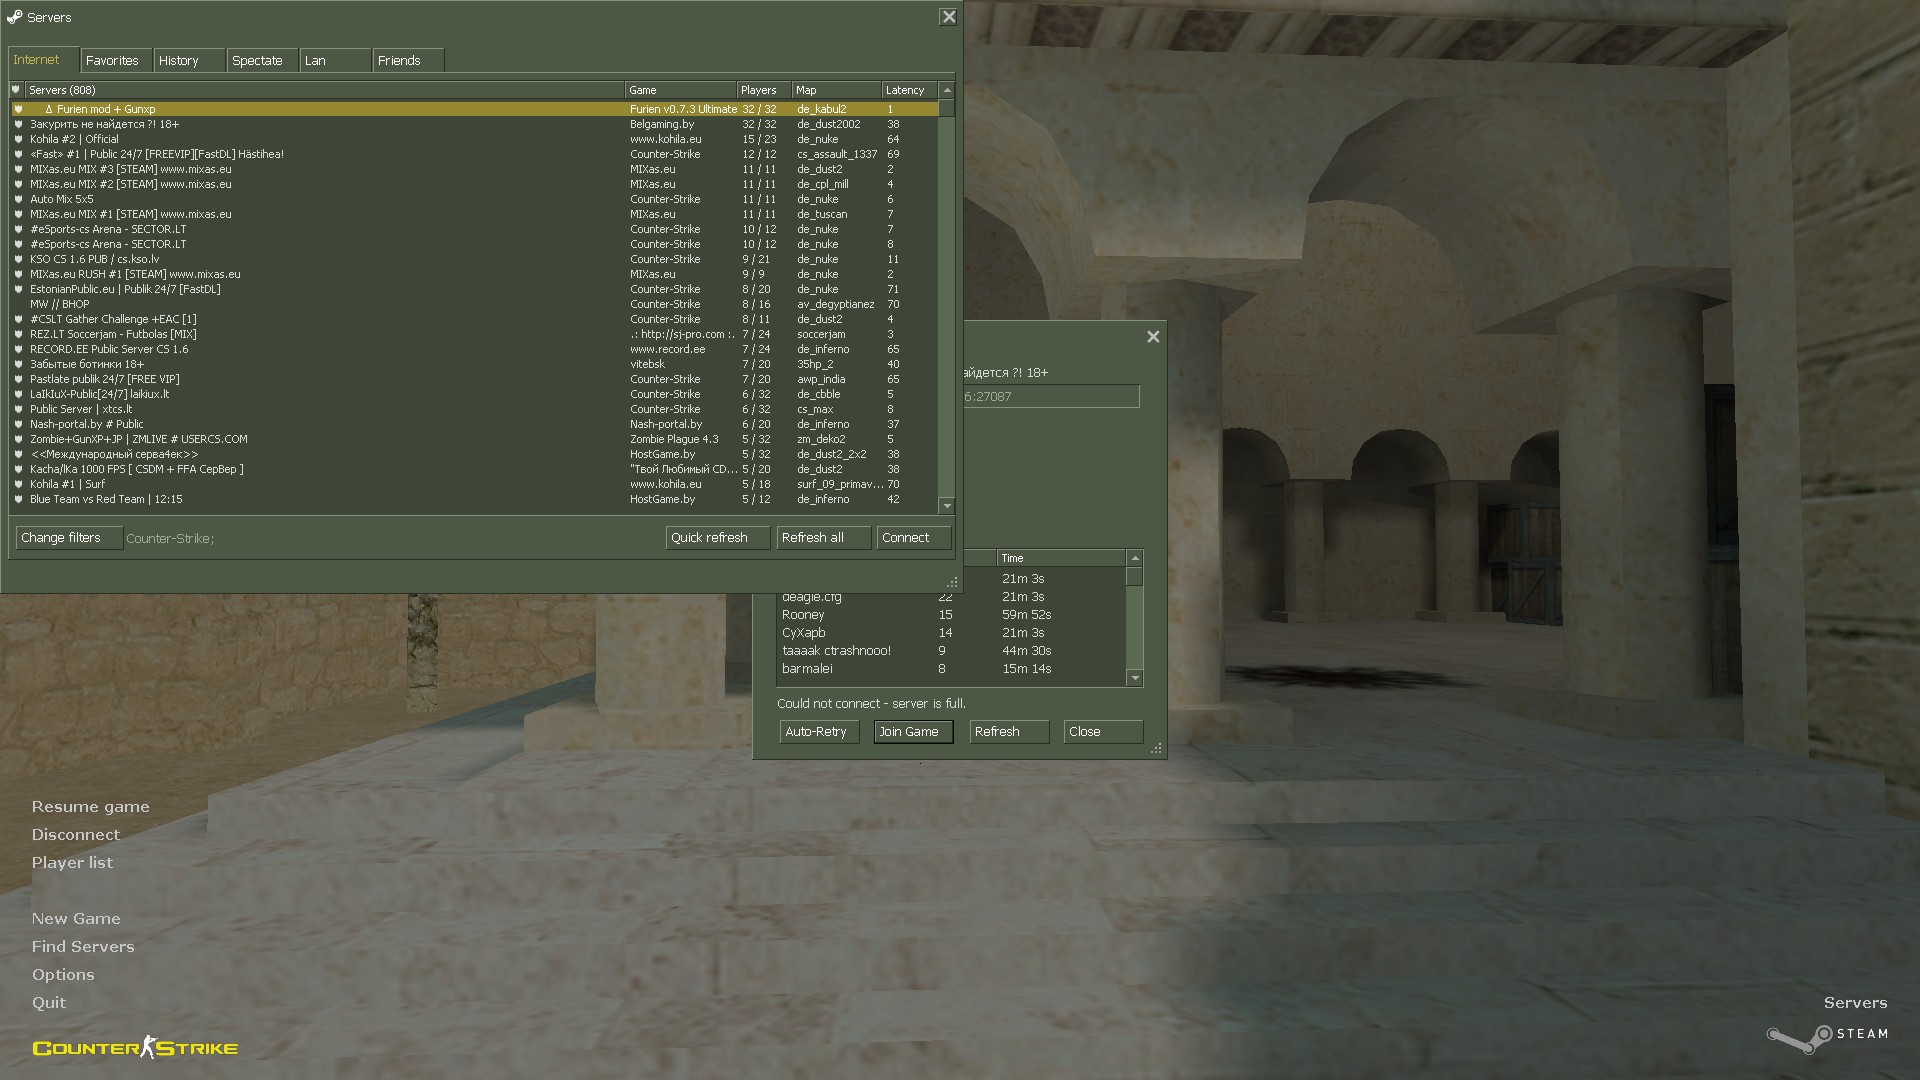Click the server list scroll-down arrow
The image size is (1920, 1080).
coord(947,506)
